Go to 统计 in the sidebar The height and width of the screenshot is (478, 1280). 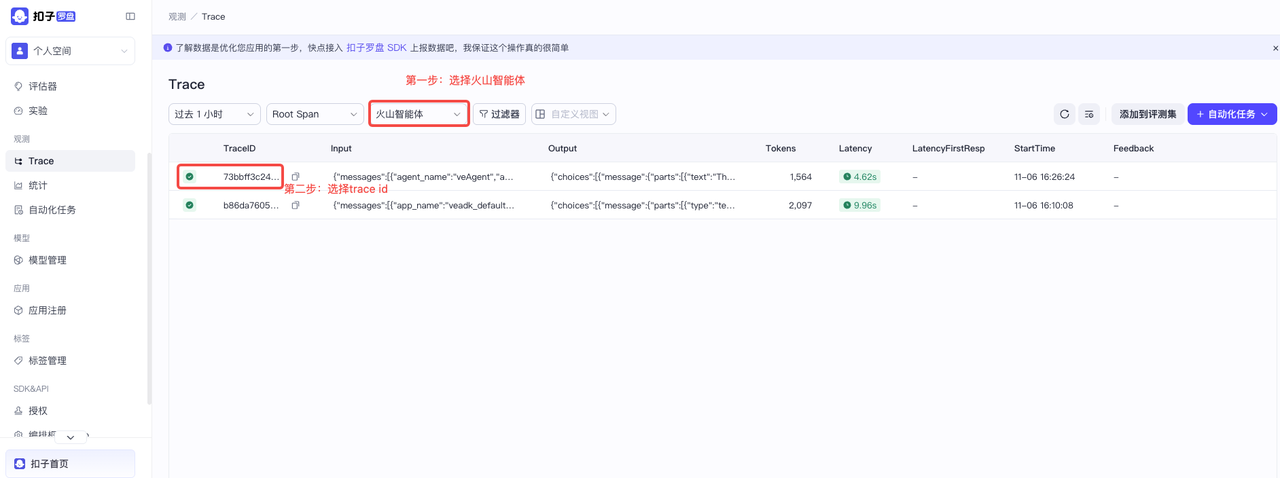tap(38, 185)
